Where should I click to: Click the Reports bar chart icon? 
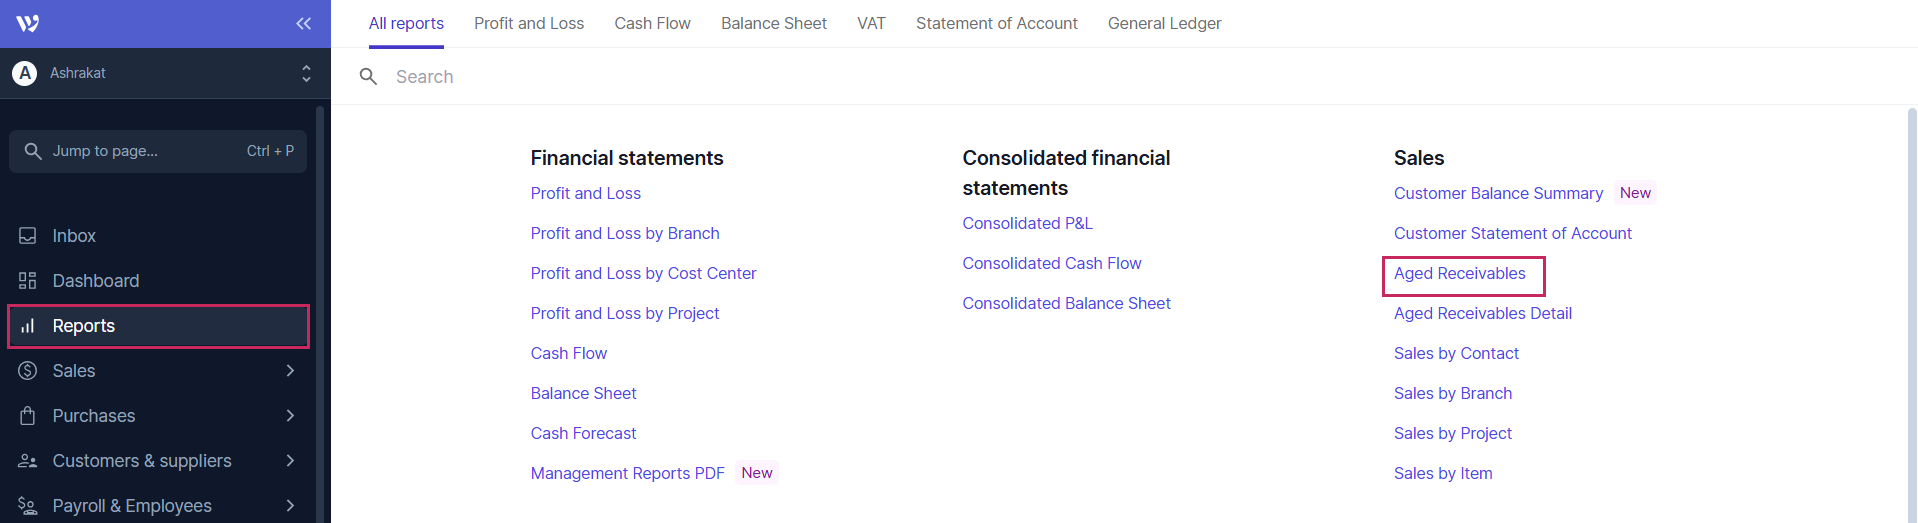[28, 326]
